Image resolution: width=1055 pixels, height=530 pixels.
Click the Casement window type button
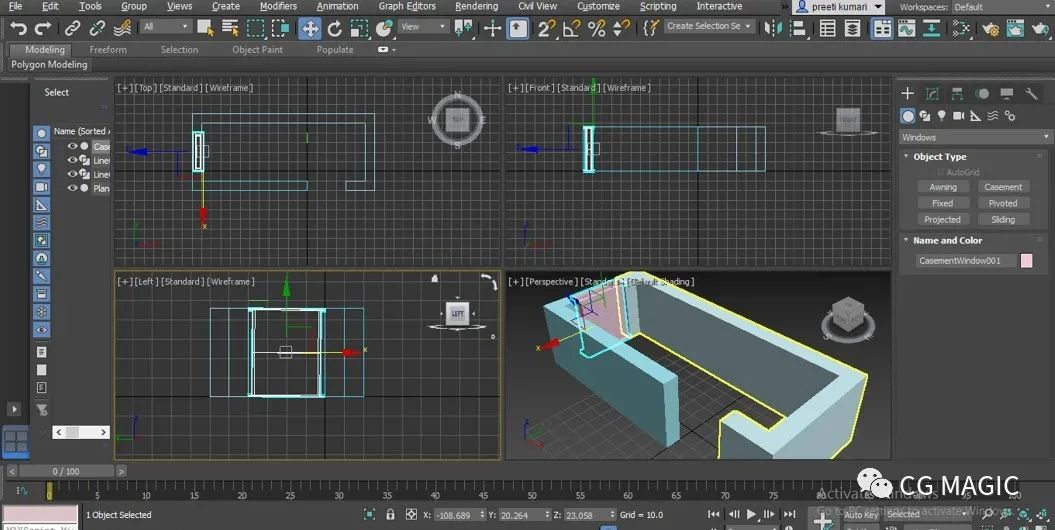click(1003, 187)
